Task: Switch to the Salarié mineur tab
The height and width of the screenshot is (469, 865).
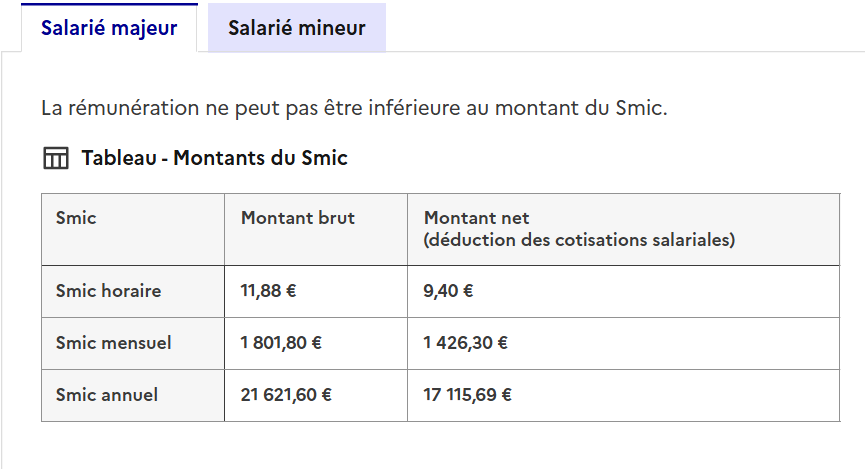Action: click(x=297, y=28)
